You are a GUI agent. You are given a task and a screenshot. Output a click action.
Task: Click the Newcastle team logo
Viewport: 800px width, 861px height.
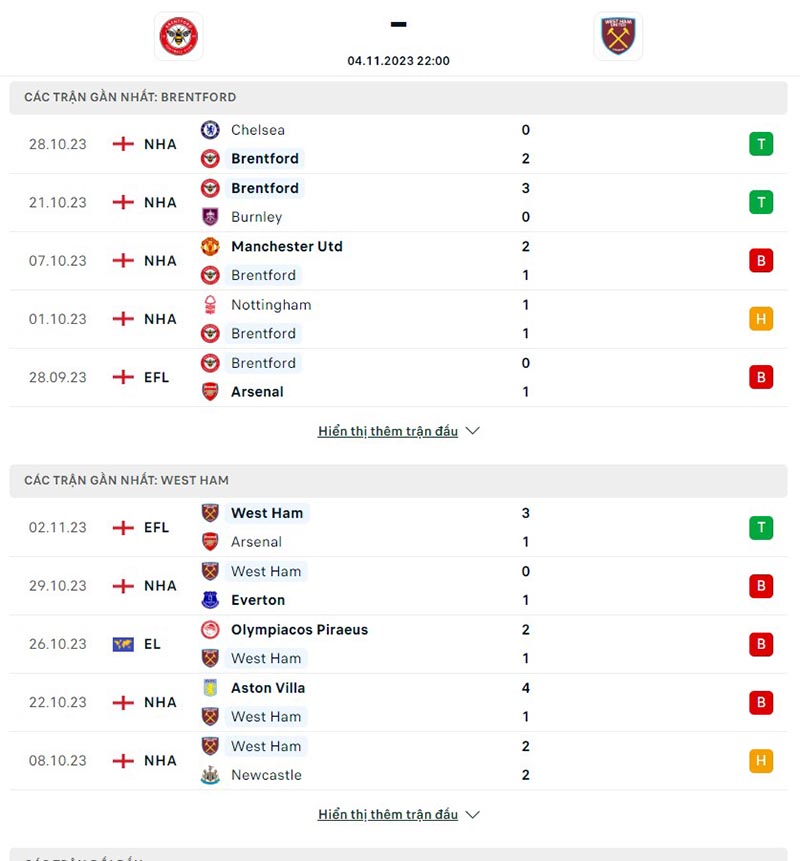[x=210, y=775]
